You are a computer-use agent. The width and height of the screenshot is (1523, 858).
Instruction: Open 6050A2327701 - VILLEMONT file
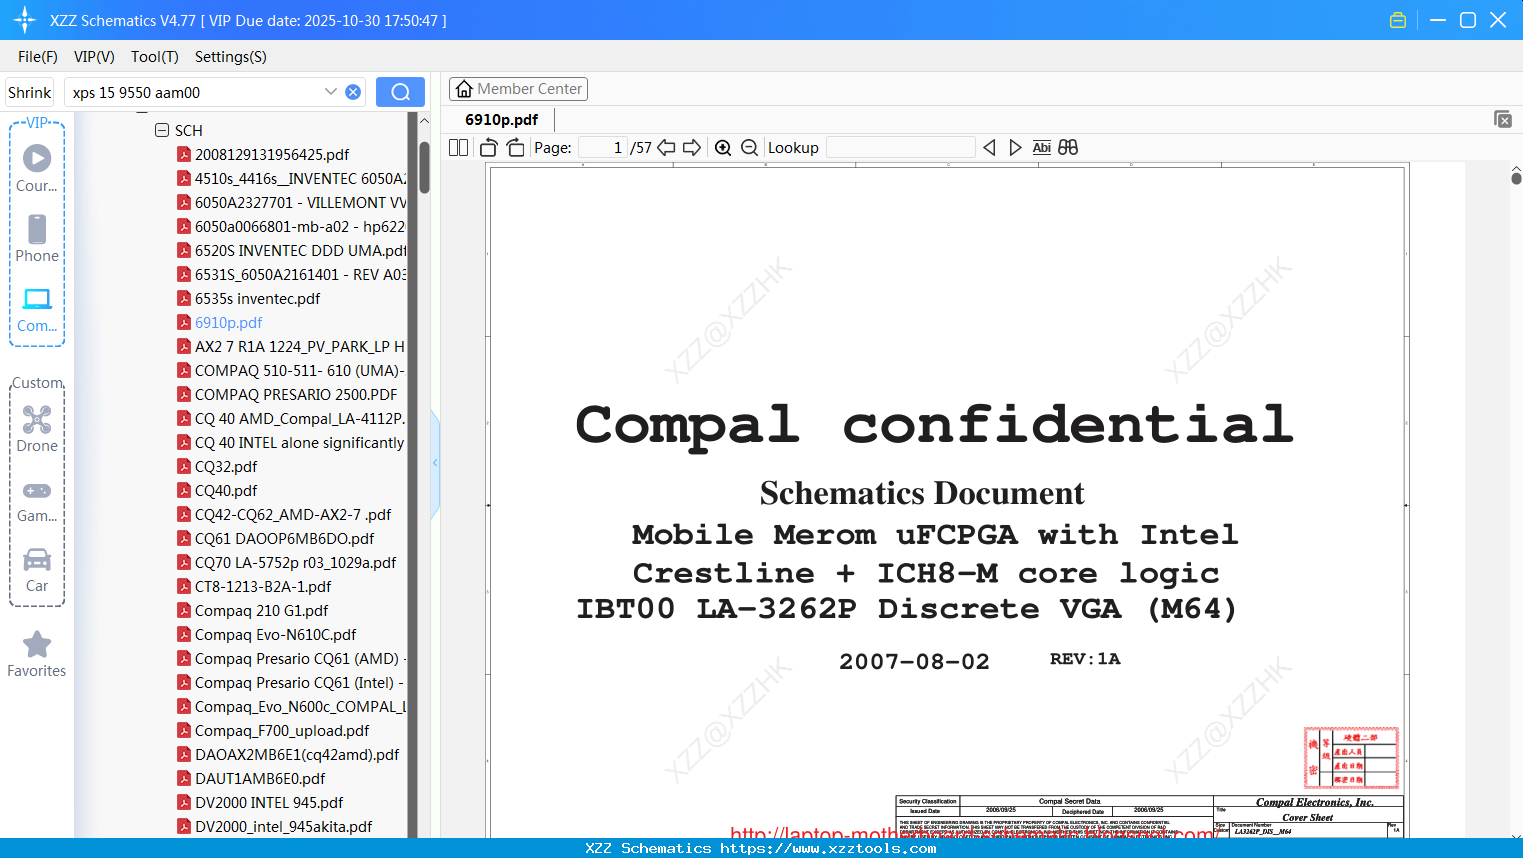click(292, 202)
